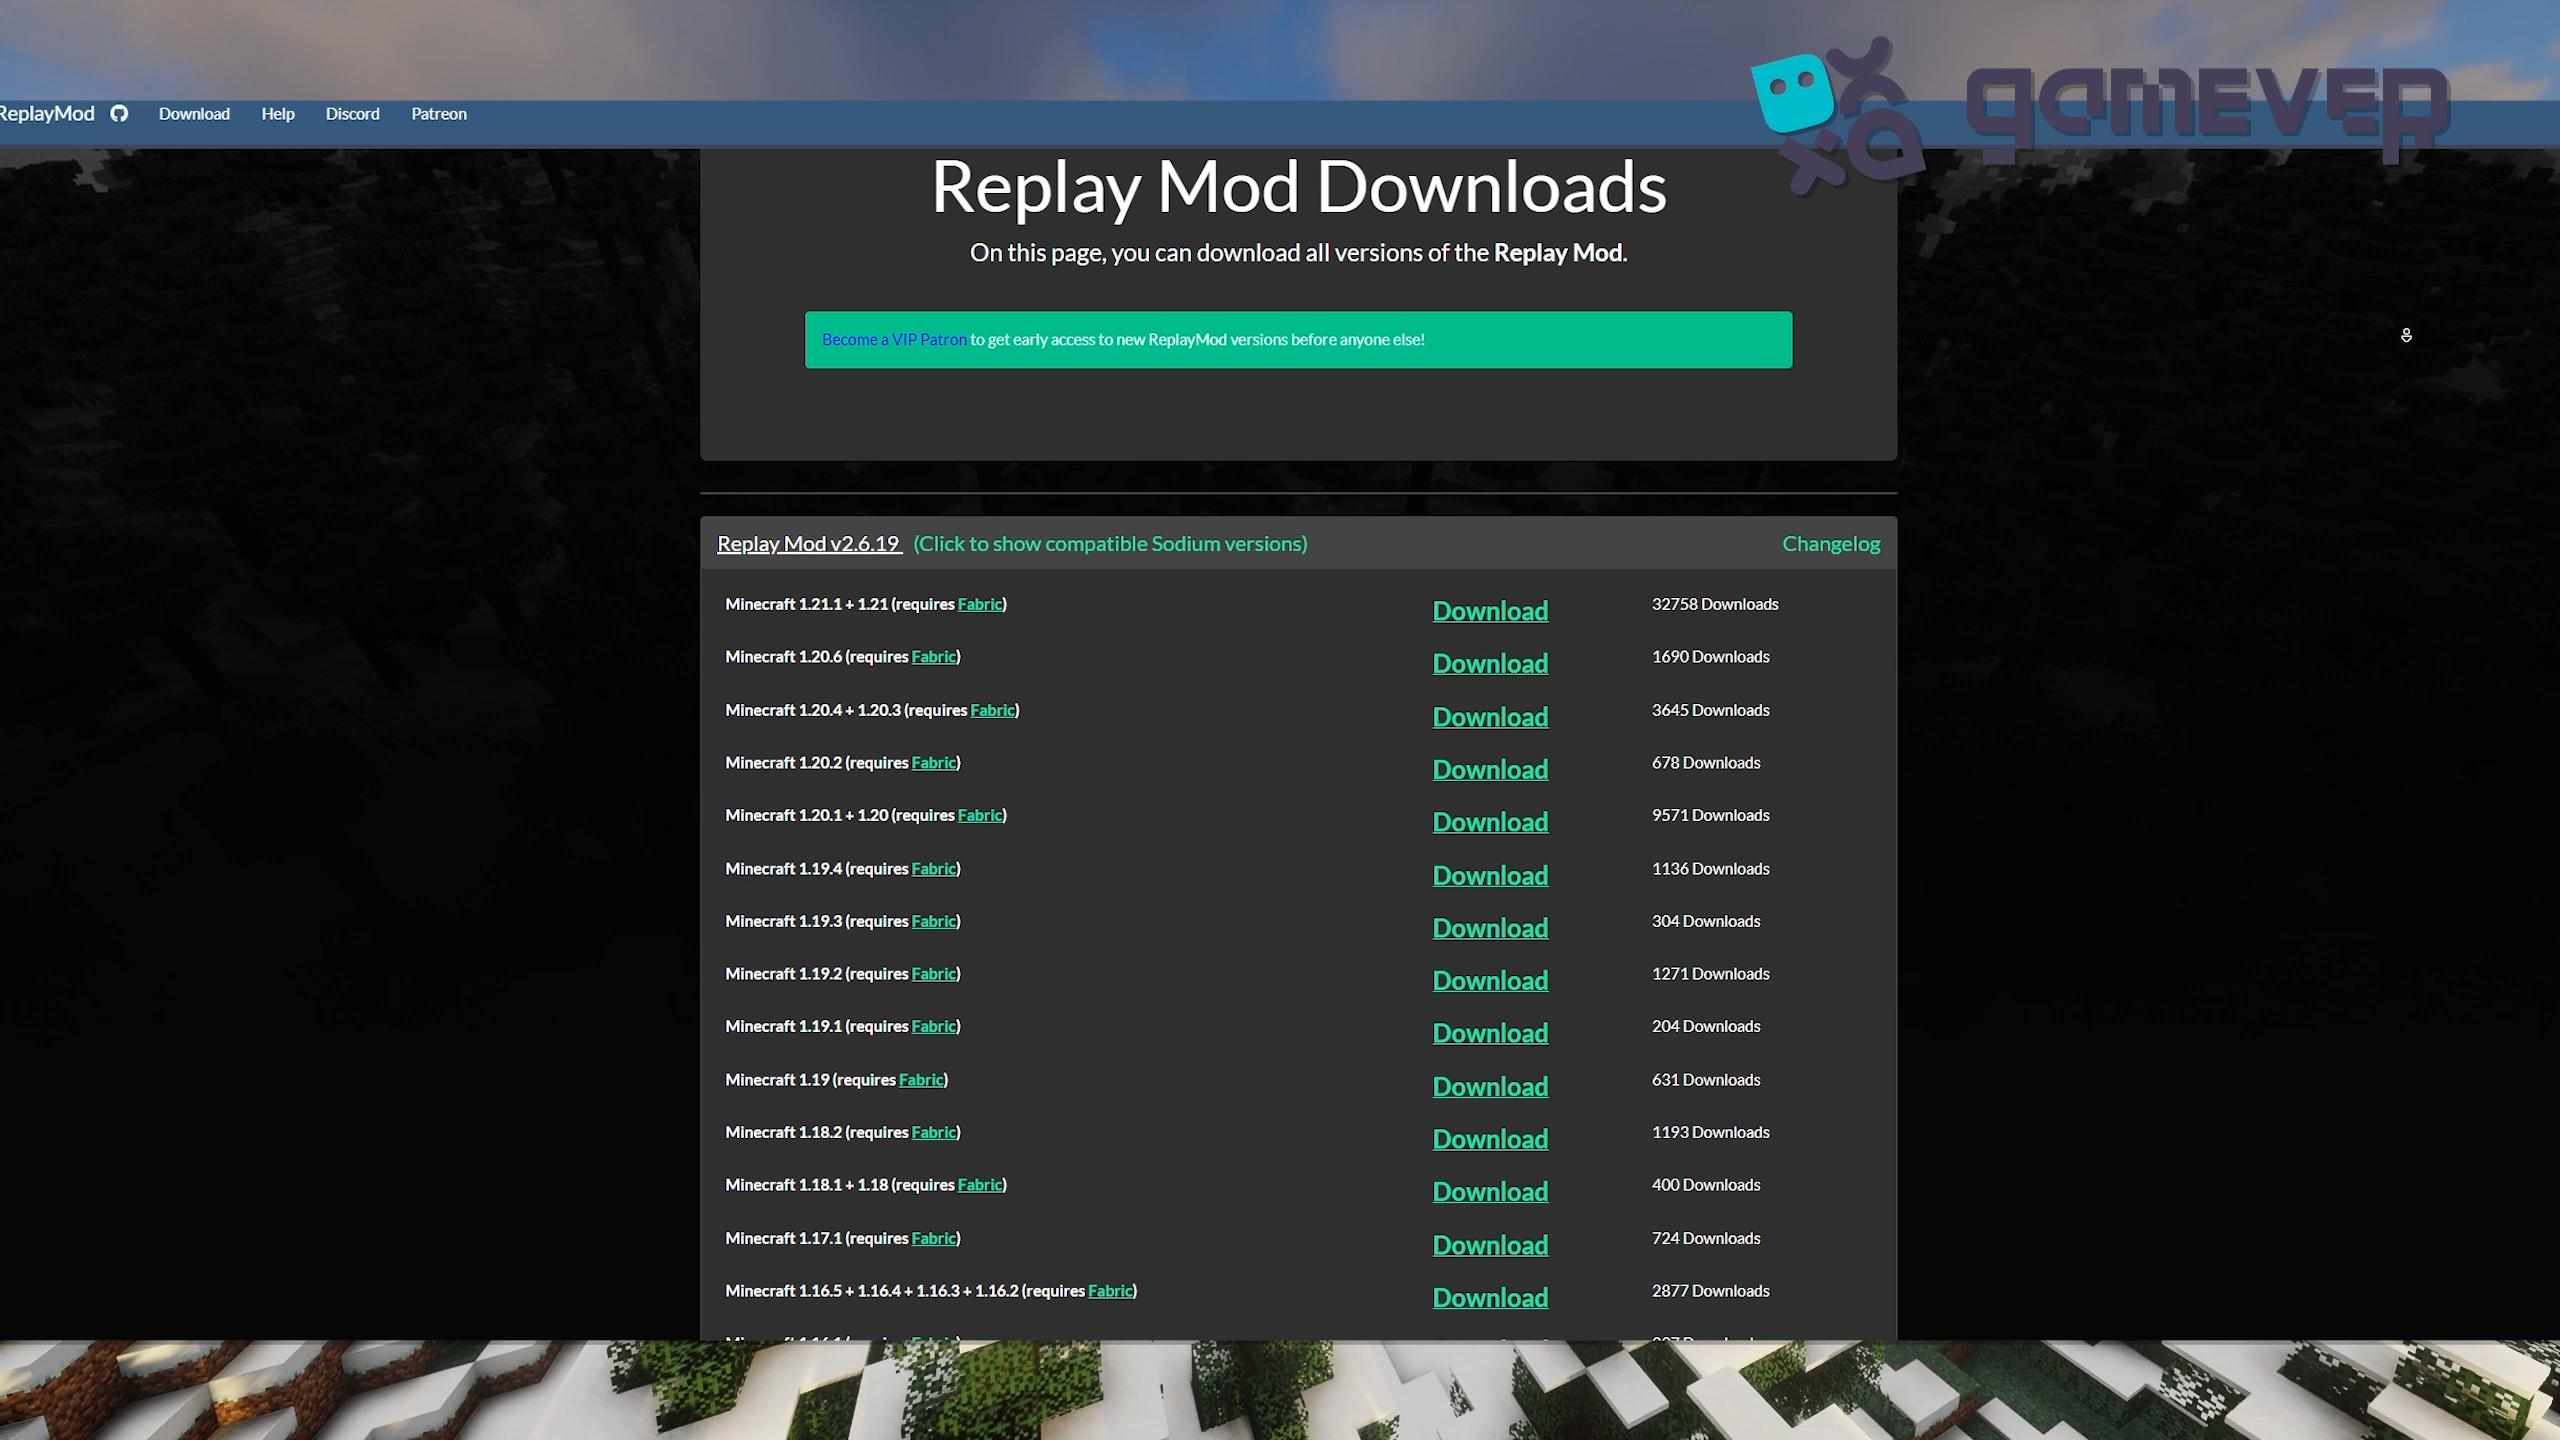Open the Fabric link for Minecraft 1.17.1
The height and width of the screenshot is (1440, 2560).
933,1237
